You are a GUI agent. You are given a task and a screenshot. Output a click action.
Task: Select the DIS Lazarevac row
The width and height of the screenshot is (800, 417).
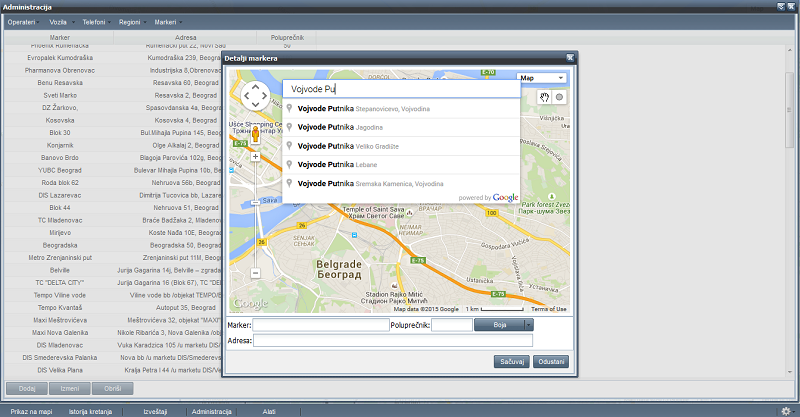pos(113,195)
